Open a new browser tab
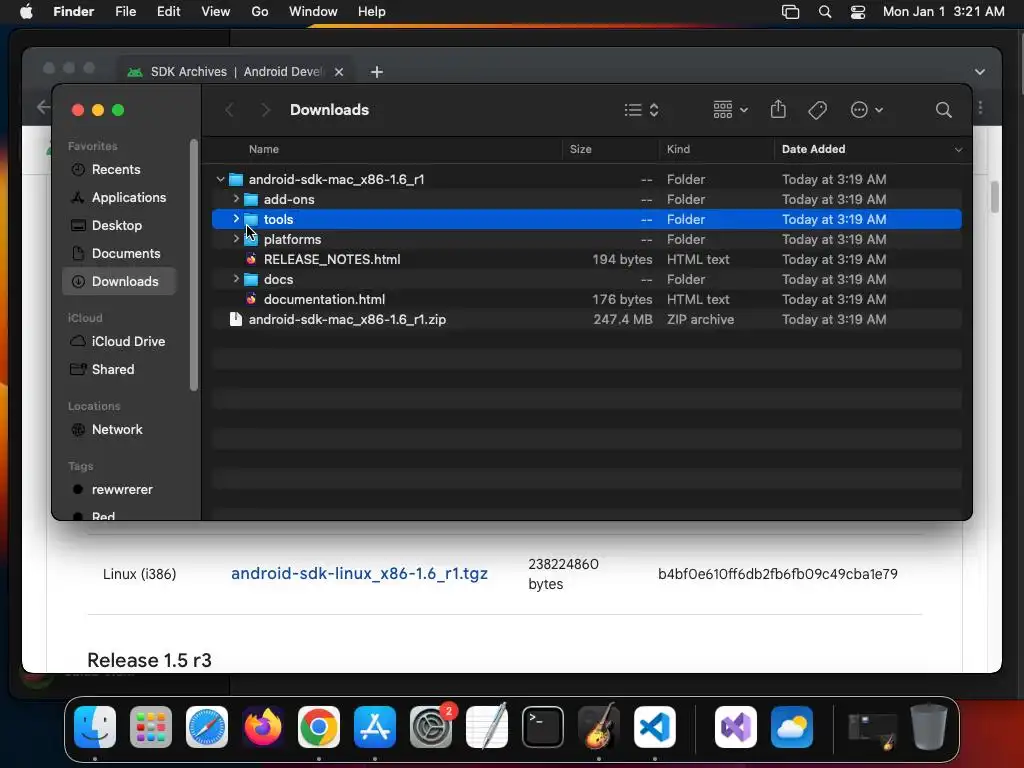The image size is (1024, 768). 377,72
